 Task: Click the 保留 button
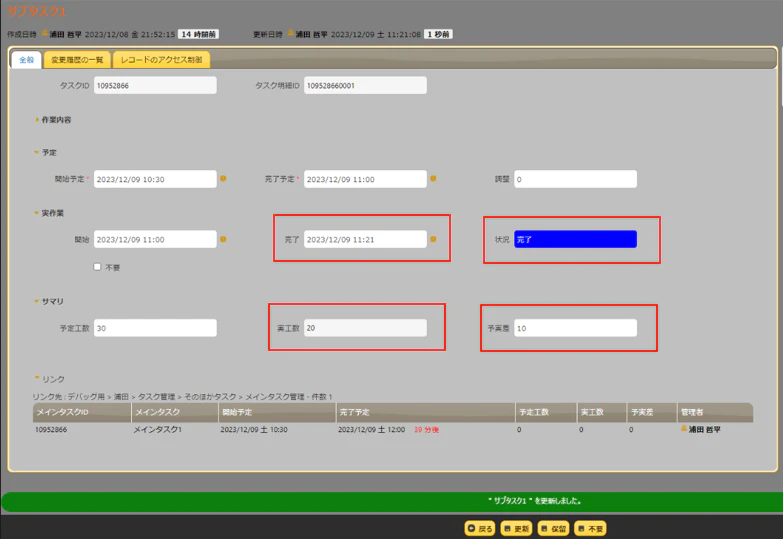553,529
